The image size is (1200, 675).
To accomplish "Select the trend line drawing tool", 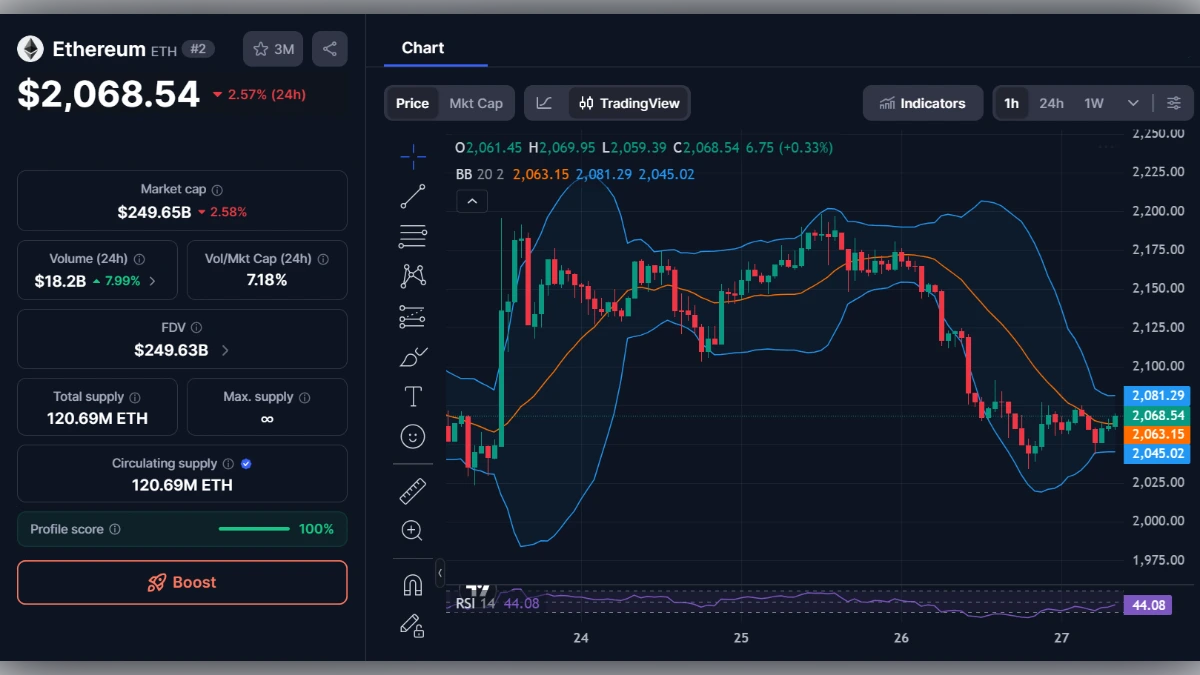I will tap(413, 196).
